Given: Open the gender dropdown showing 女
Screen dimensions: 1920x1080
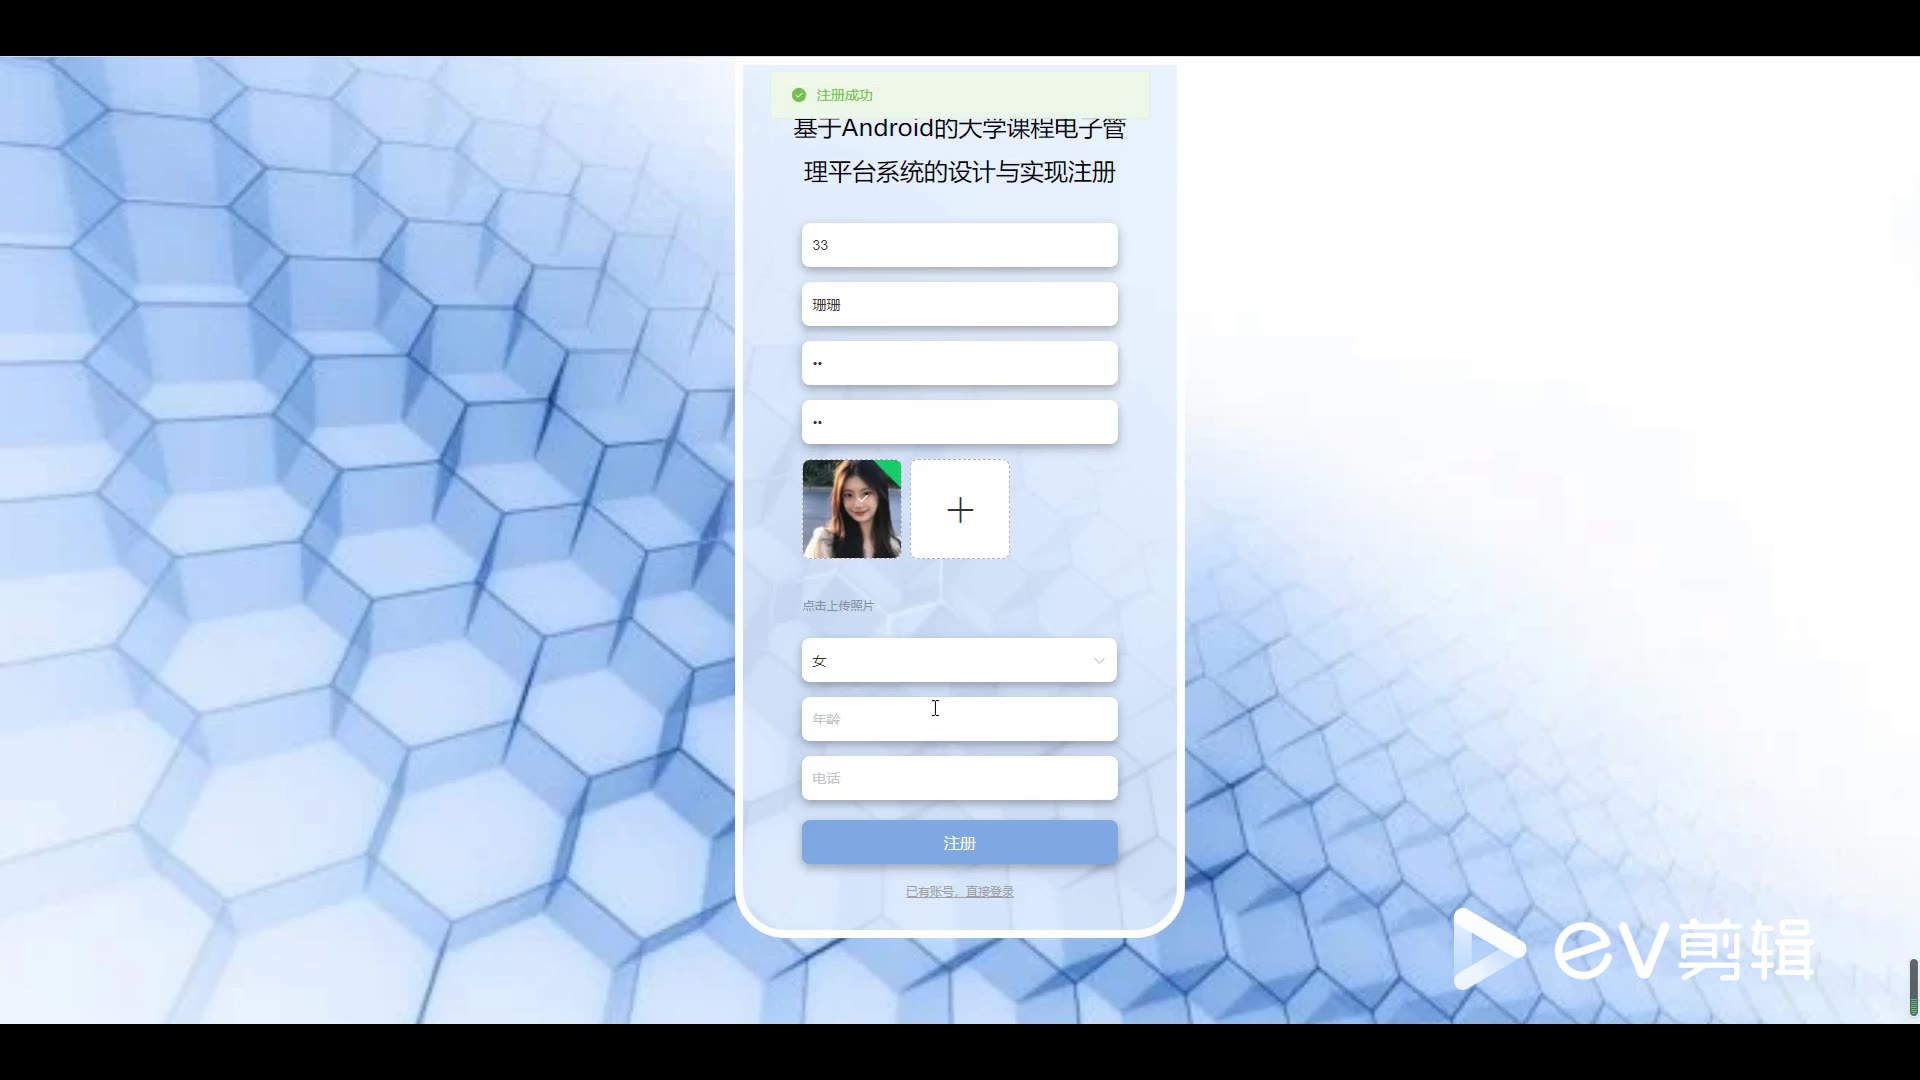Looking at the screenshot, I should point(959,660).
